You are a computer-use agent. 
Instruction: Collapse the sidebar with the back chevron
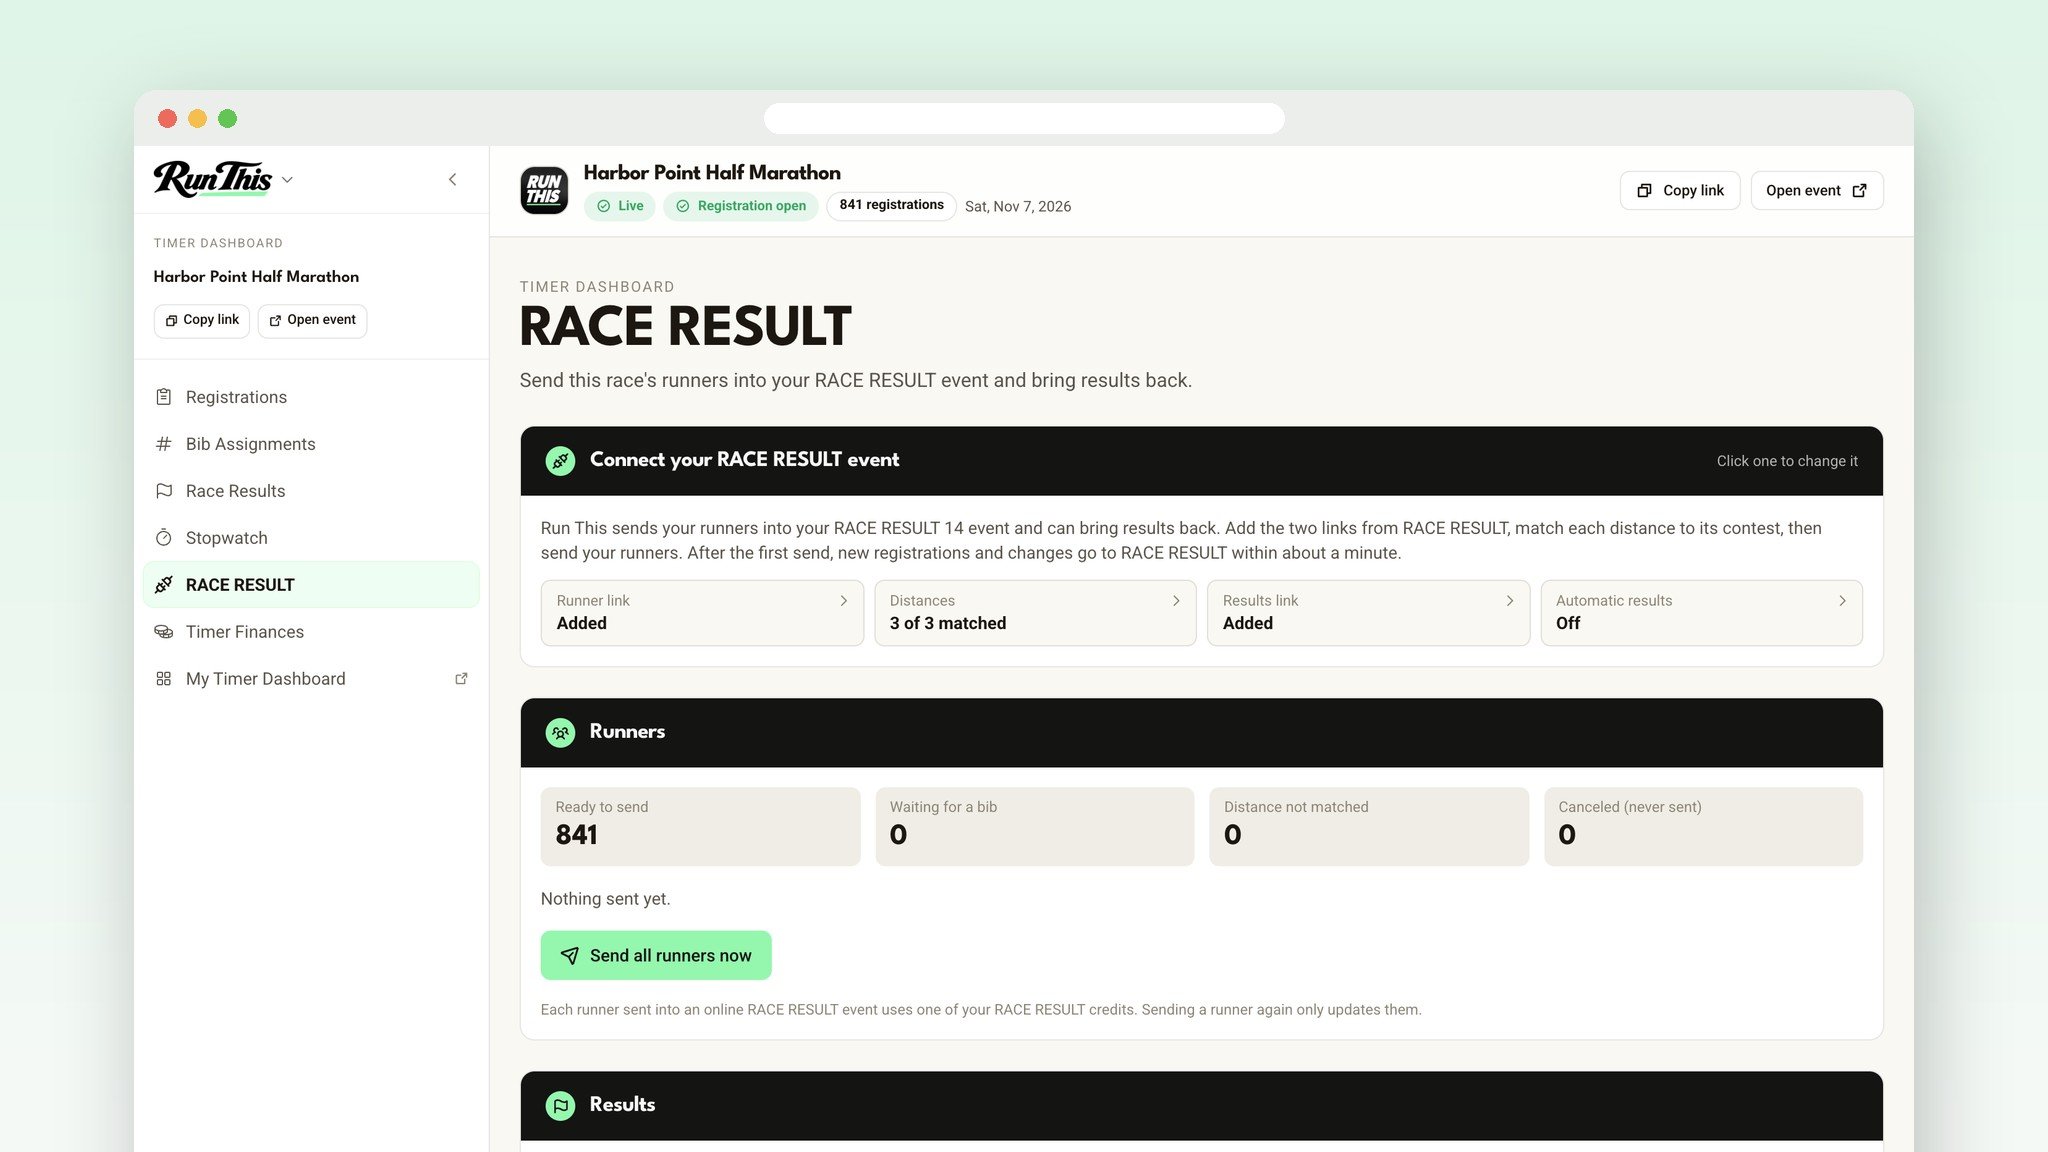(x=452, y=180)
